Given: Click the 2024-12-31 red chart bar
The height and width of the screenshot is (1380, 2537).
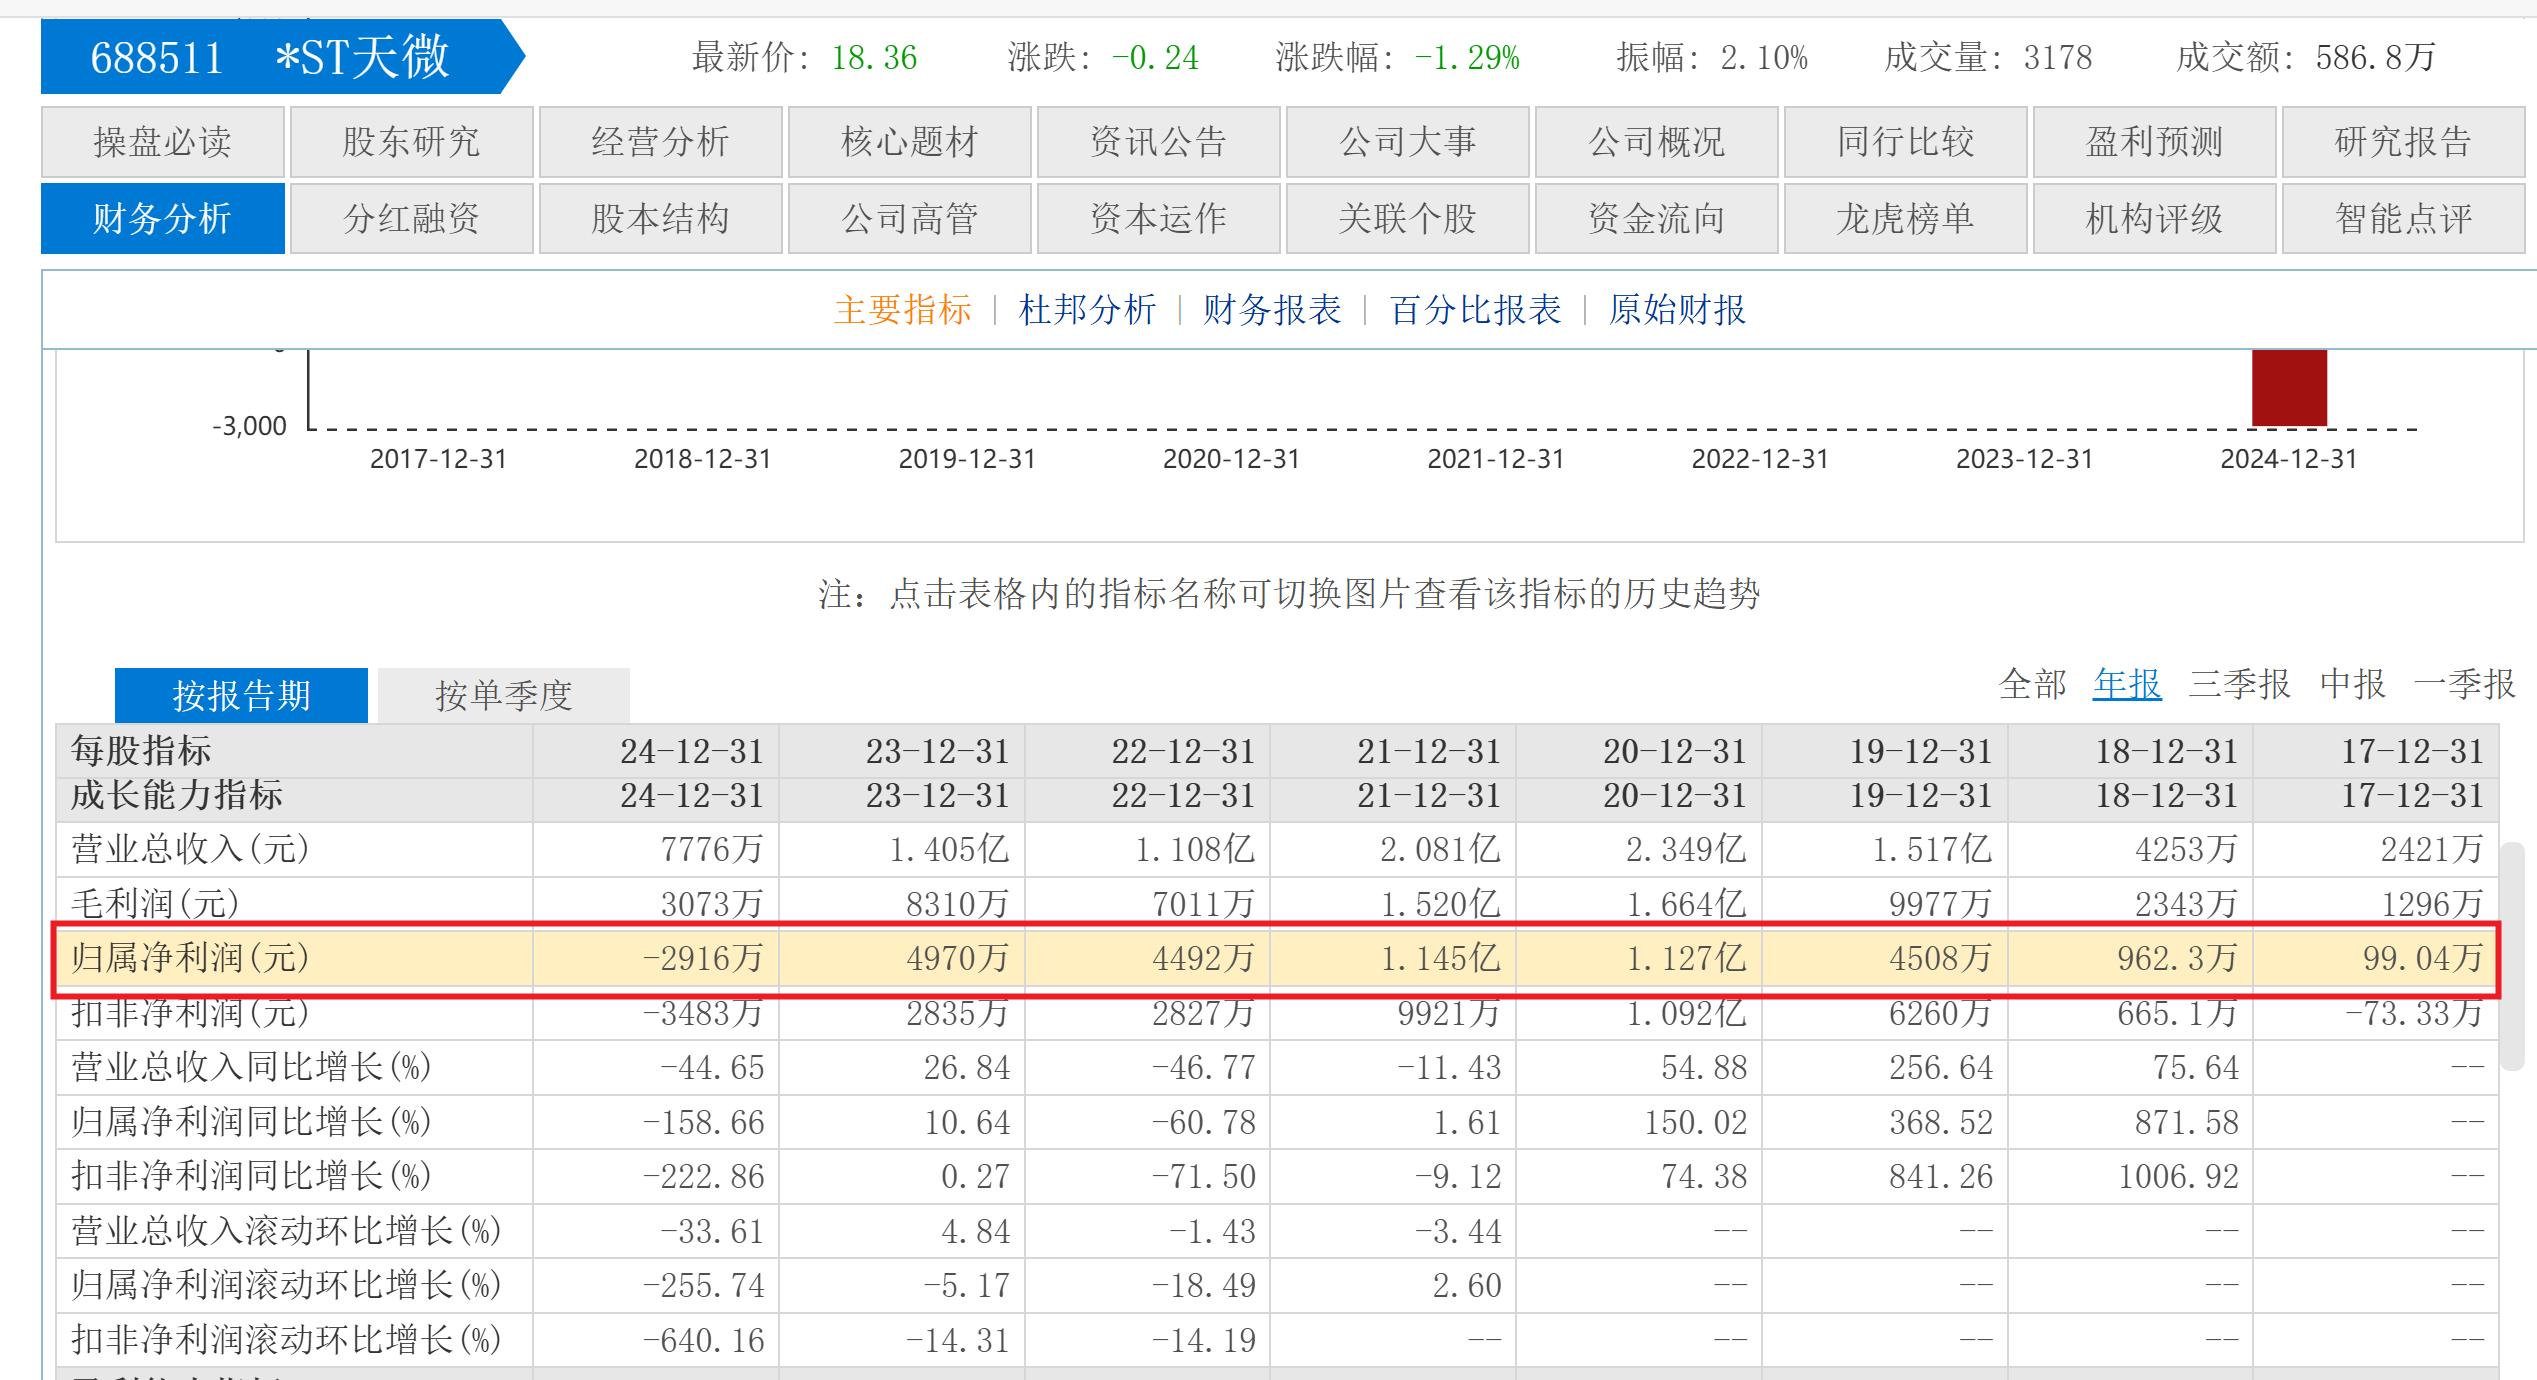Looking at the screenshot, I should (x=2289, y=388).
